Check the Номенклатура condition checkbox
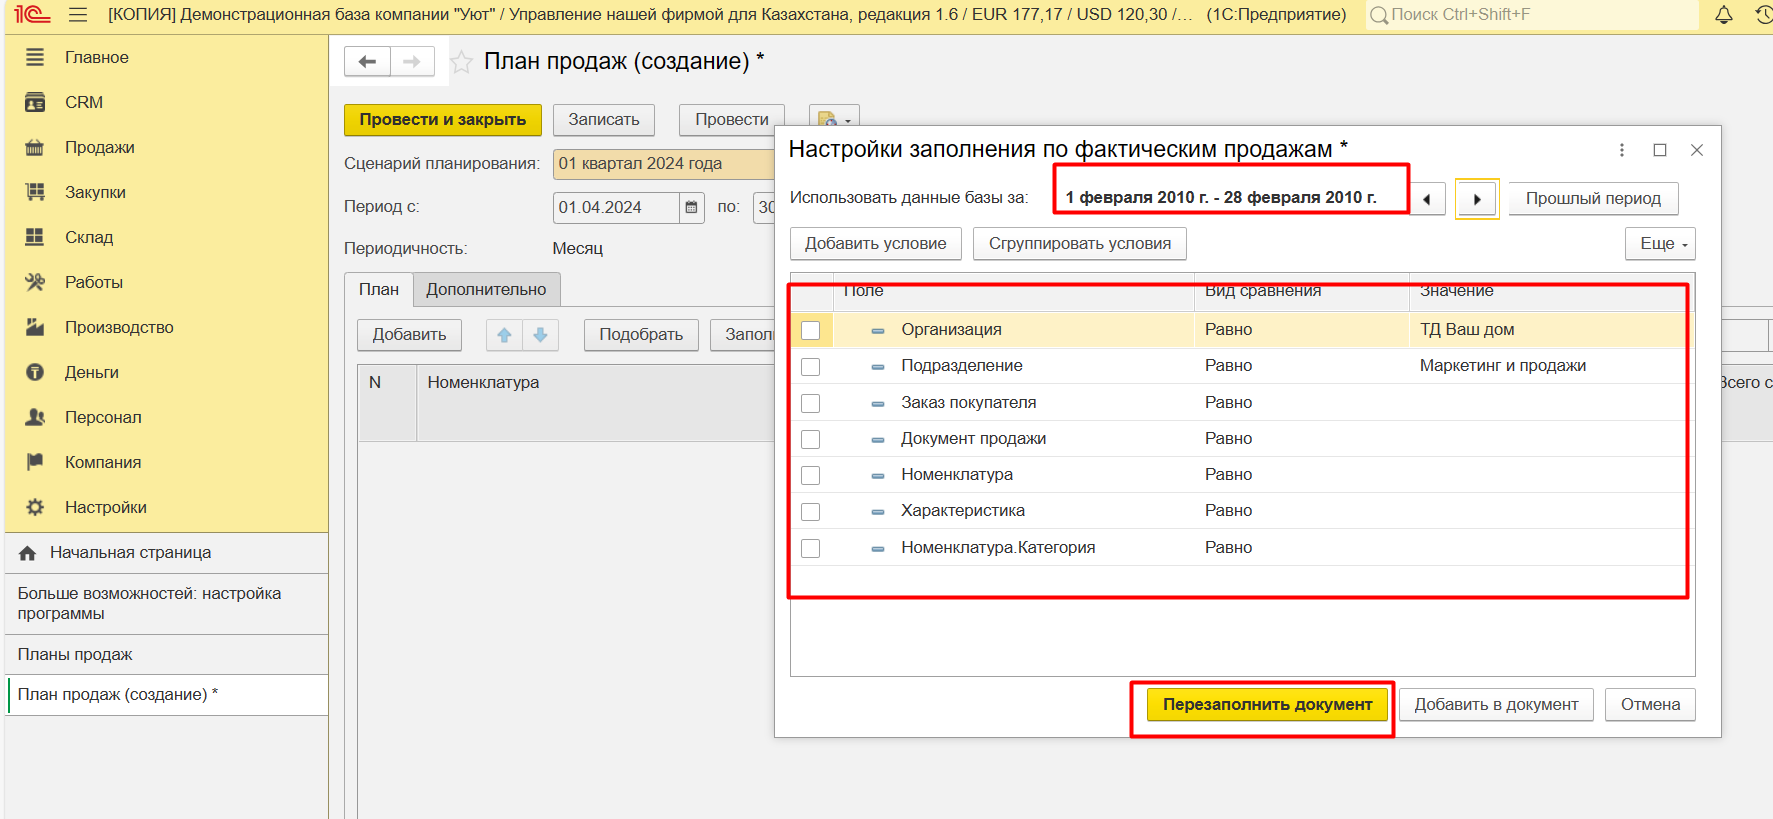This screenshot has width=1773, height=819. [x=810, y=475]
